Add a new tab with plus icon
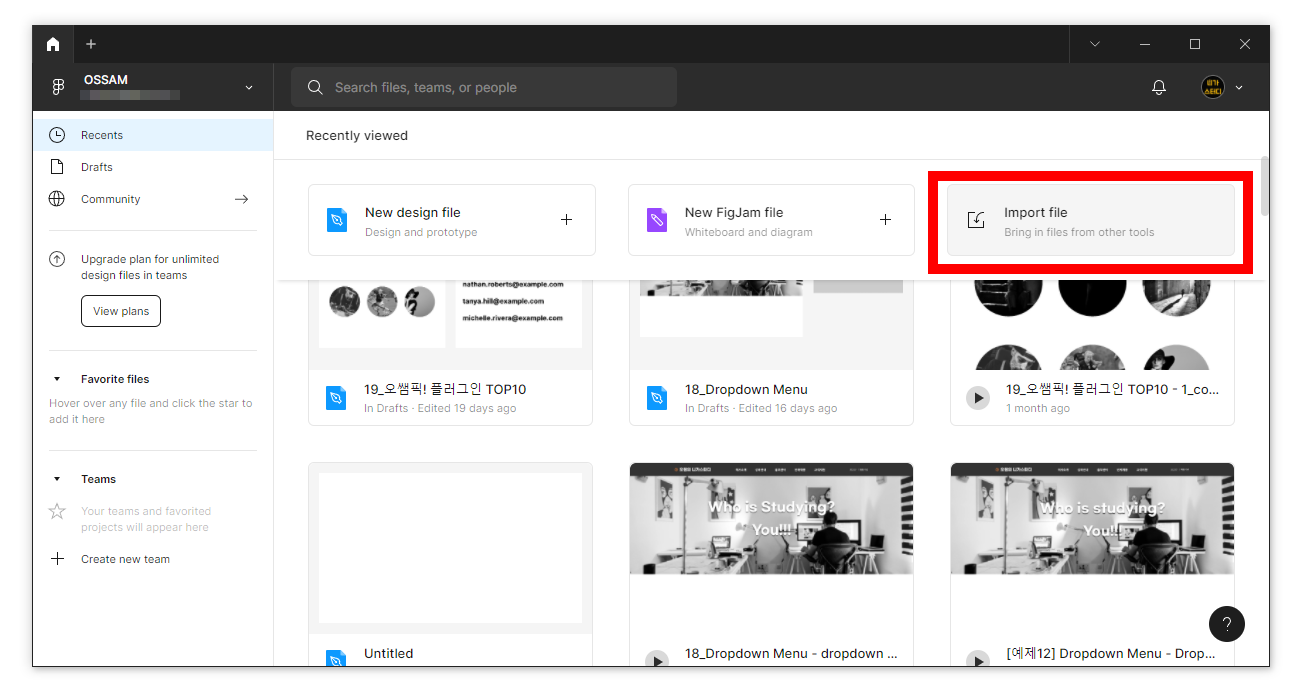The height and width of the screenshot is (696, 1302). click(x=91, y=44)
